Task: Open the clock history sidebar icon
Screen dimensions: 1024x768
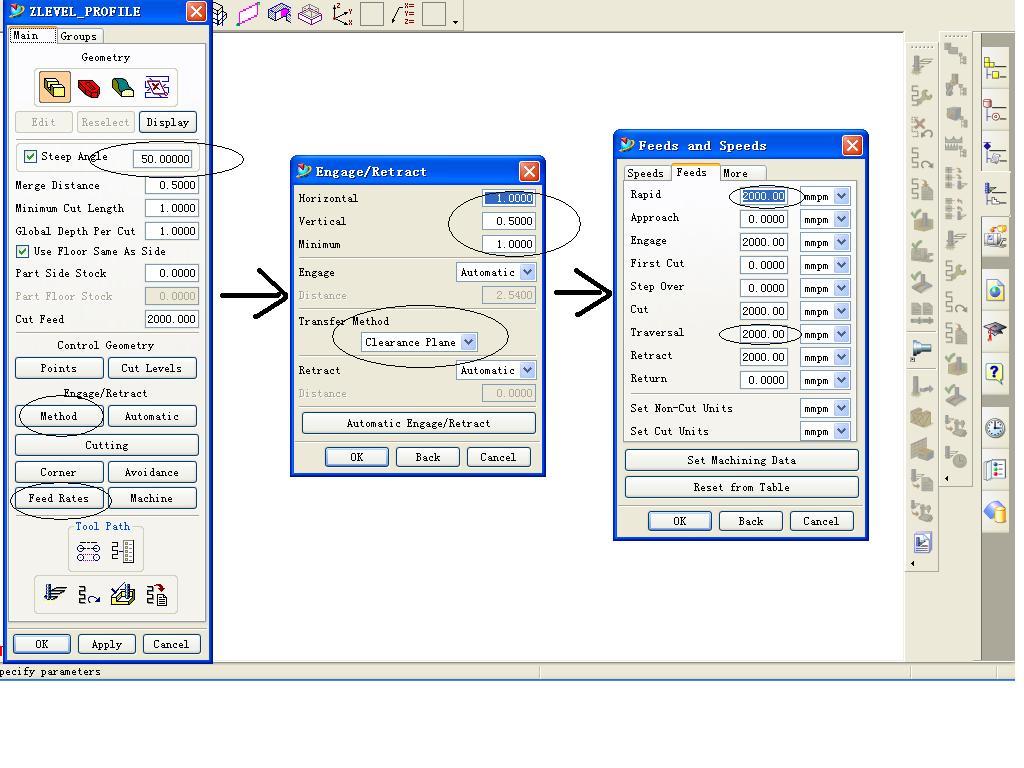Action: (x=995, y=428)
